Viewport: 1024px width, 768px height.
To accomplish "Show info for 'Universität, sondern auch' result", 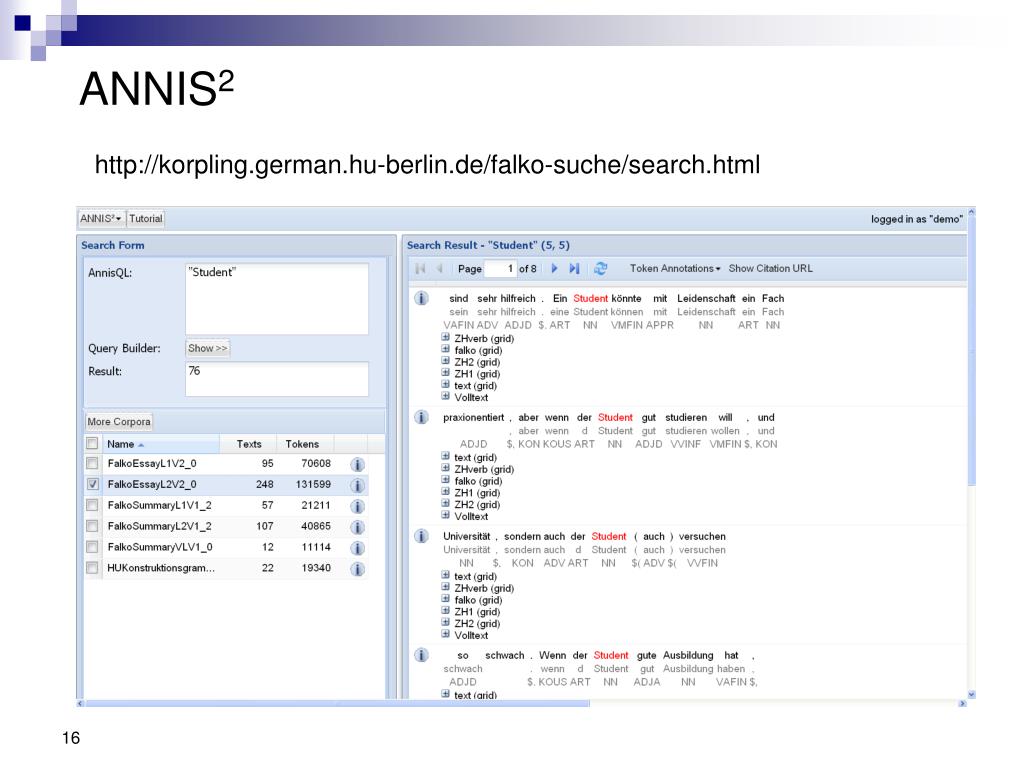I will pos(422,536).
